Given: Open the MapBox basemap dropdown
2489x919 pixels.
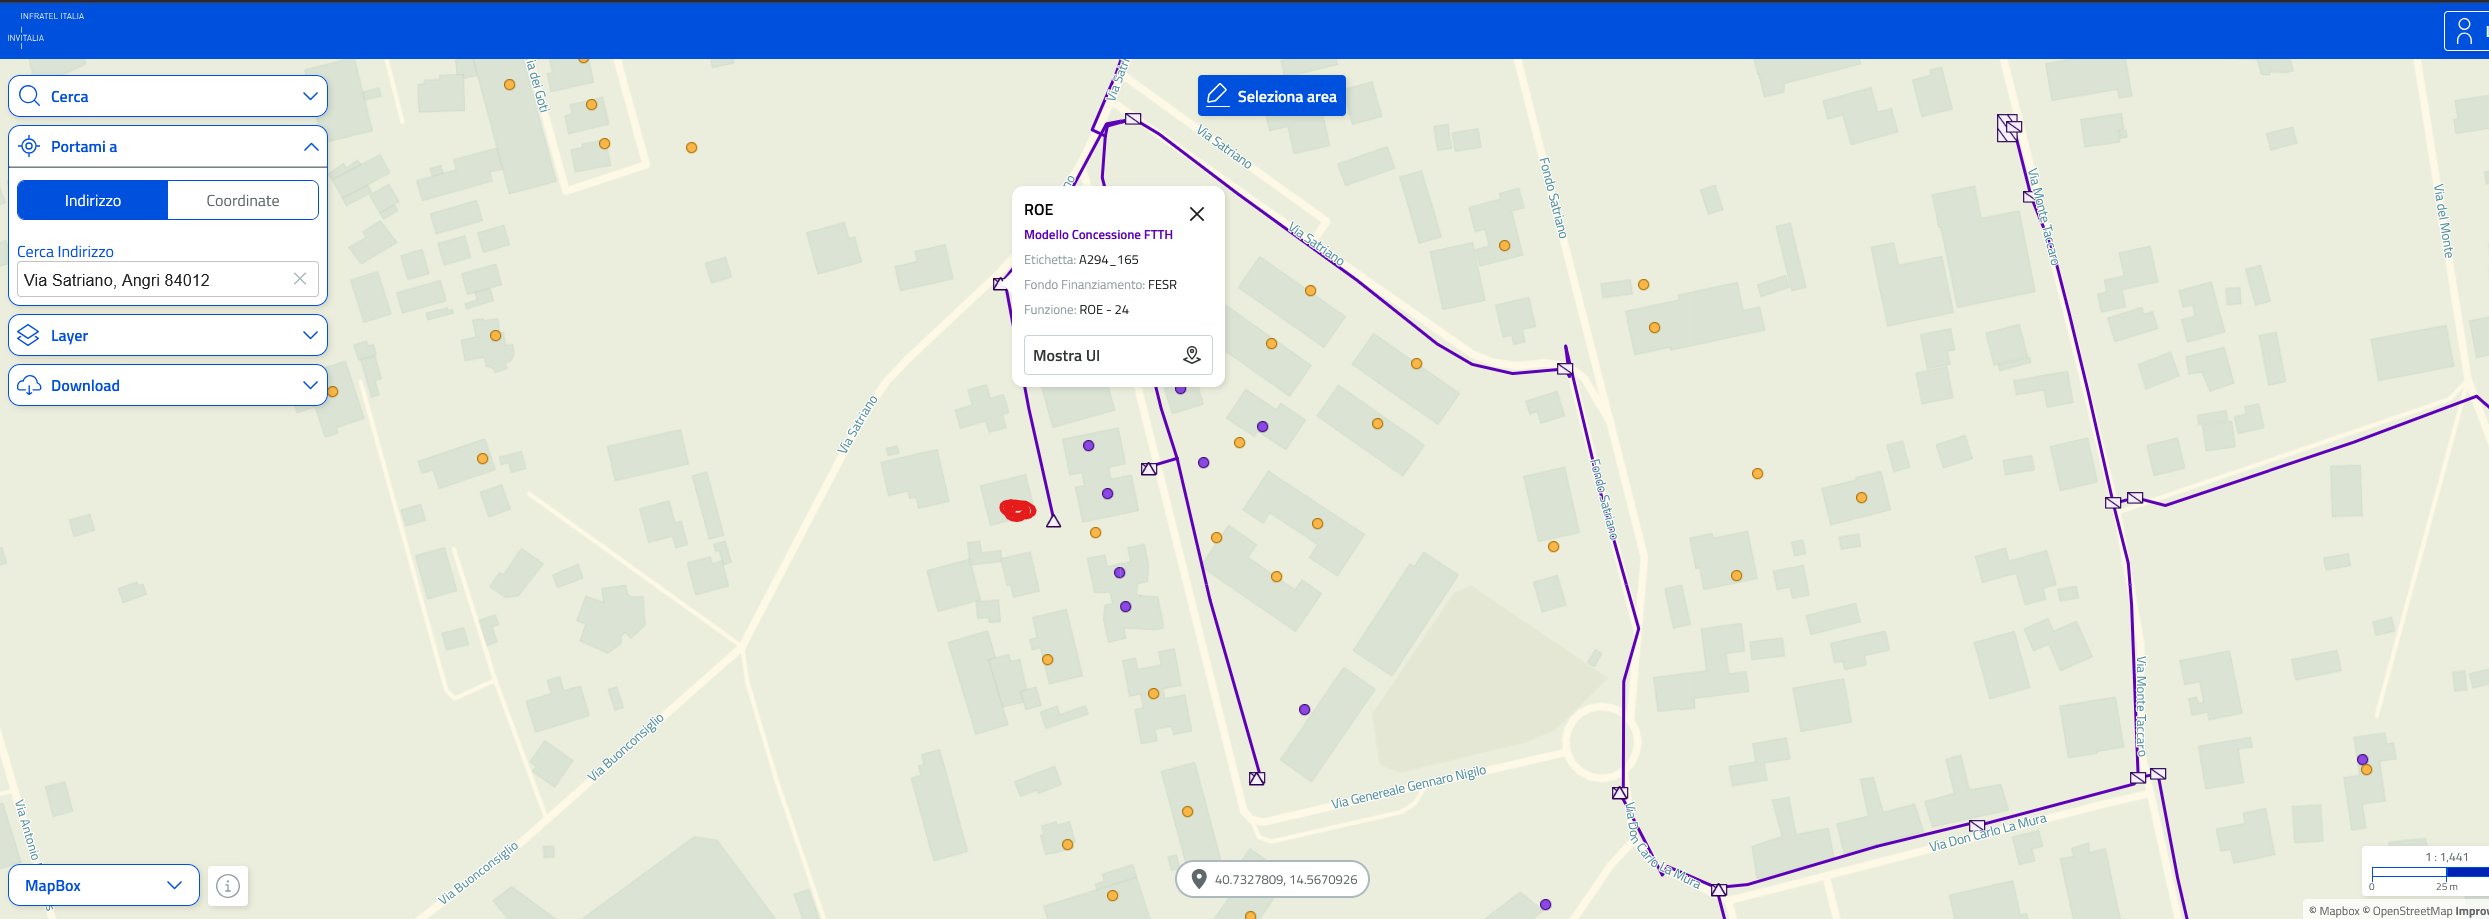Looking at the screenshot, I should (104, 886).
